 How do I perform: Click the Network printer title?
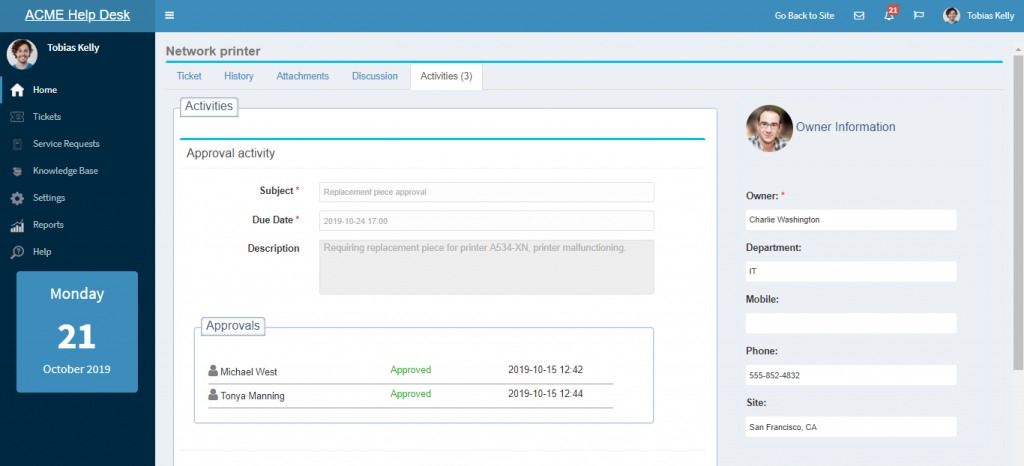point(213,51)
